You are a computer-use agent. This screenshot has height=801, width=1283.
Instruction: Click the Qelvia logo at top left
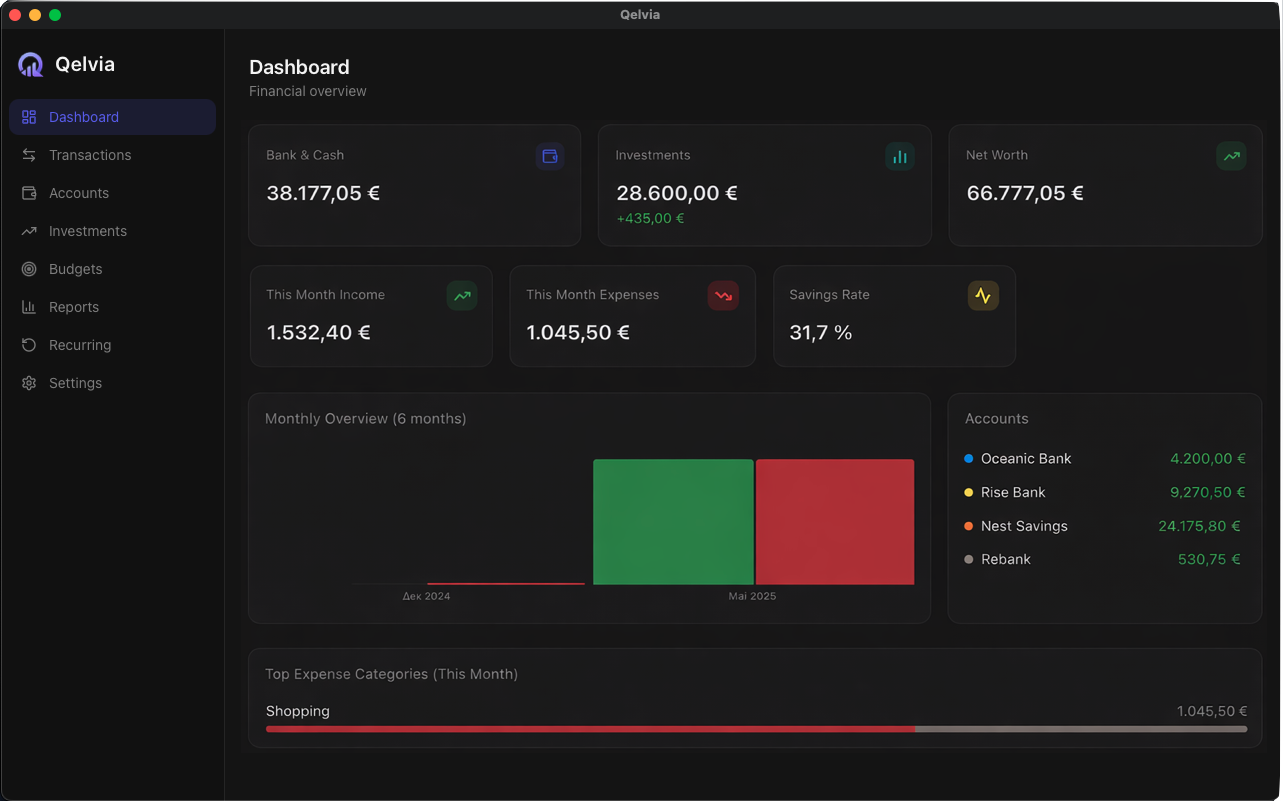(x=31, y=64)
